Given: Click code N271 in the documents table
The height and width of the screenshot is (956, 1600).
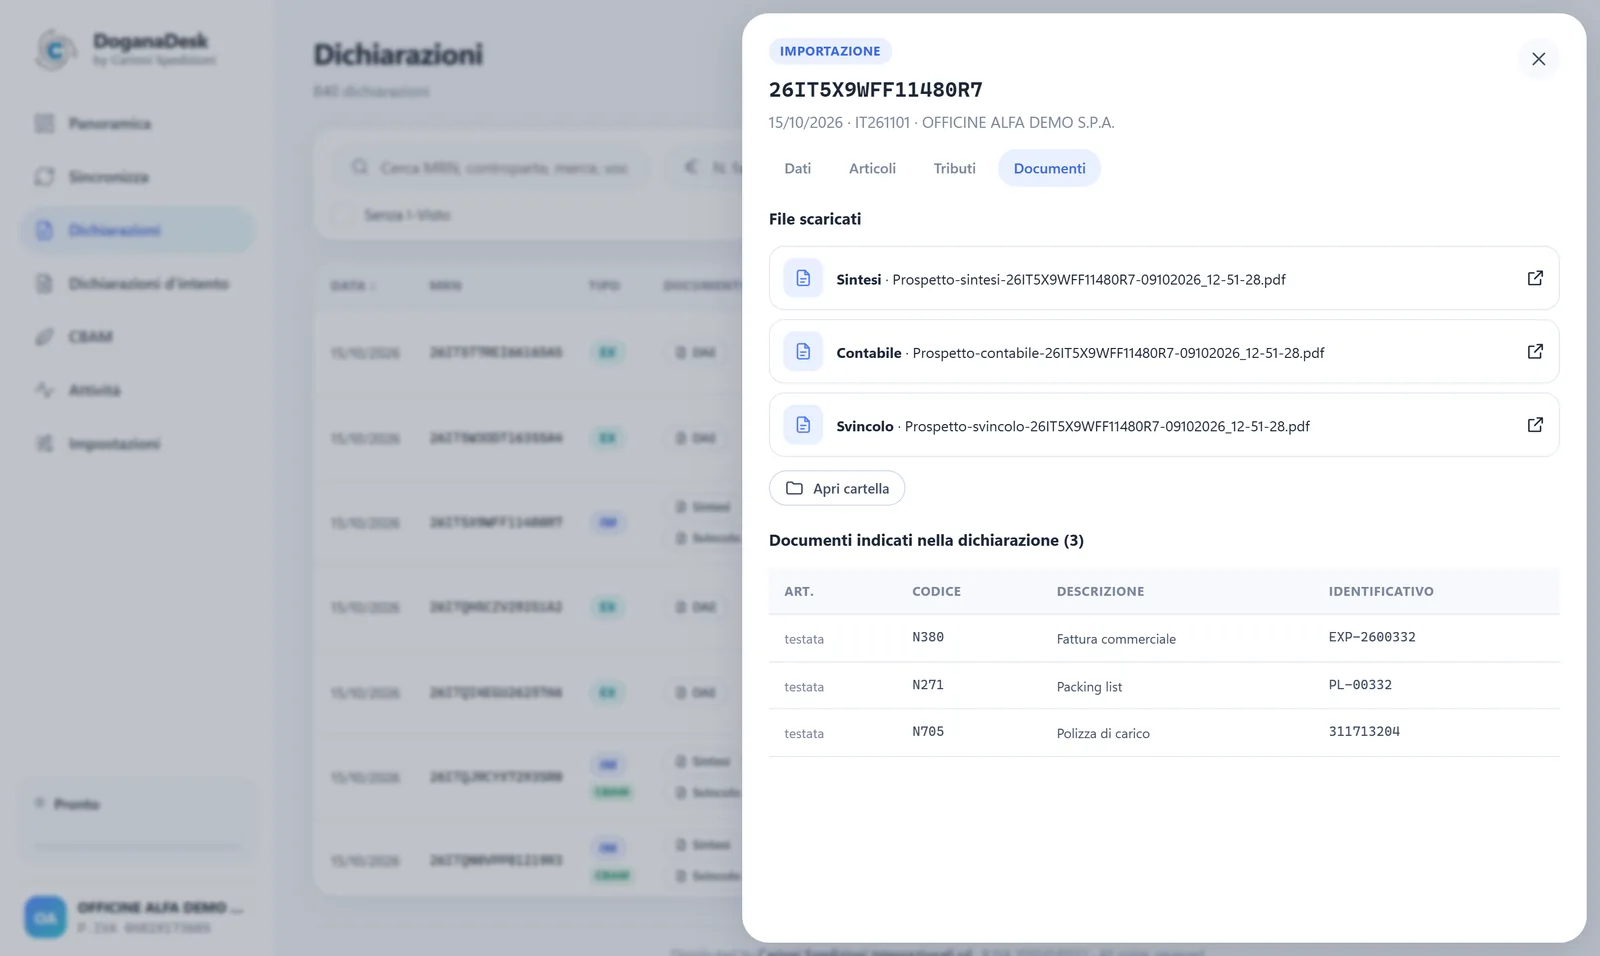Looking at the screenshot, I should [x=928, y=685].
